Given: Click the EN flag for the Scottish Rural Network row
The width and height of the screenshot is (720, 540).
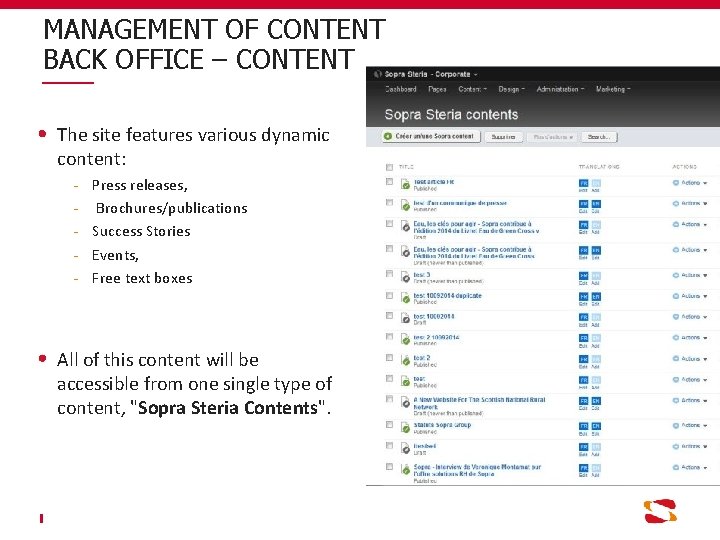Looking at the screenshot, I should (596, 401).
